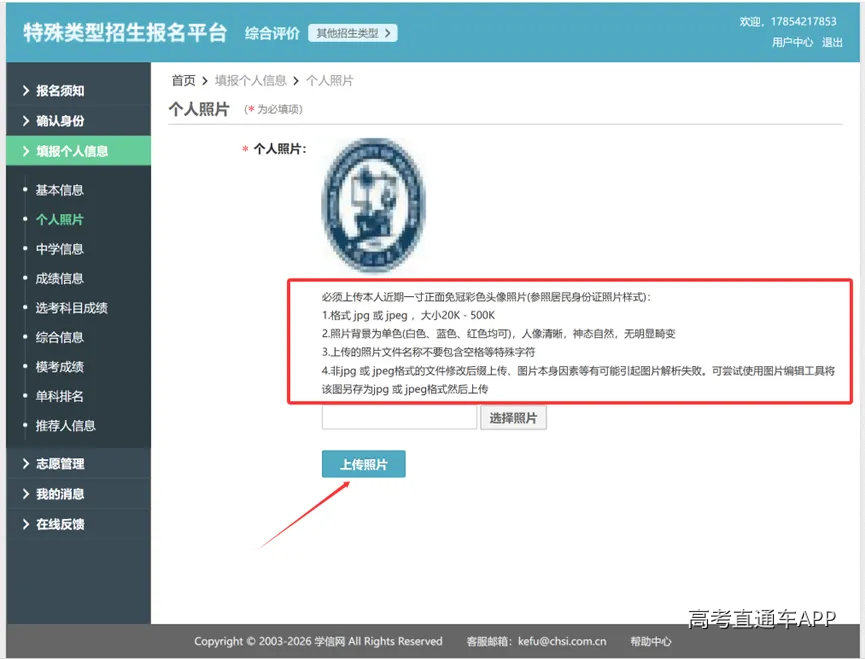Click the 上传照片 button
The width and height of the screenshot is (865, 659).
coord(364,464)
